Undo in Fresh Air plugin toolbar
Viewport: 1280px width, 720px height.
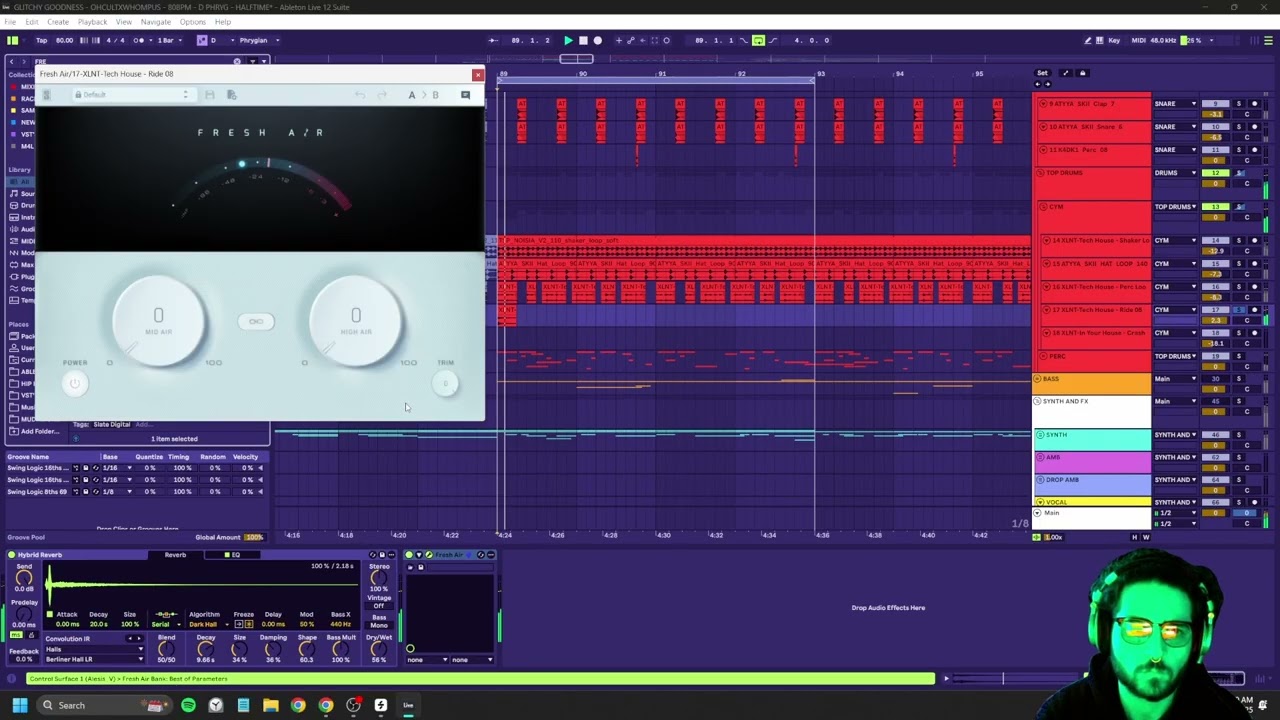tap(359, 95)
